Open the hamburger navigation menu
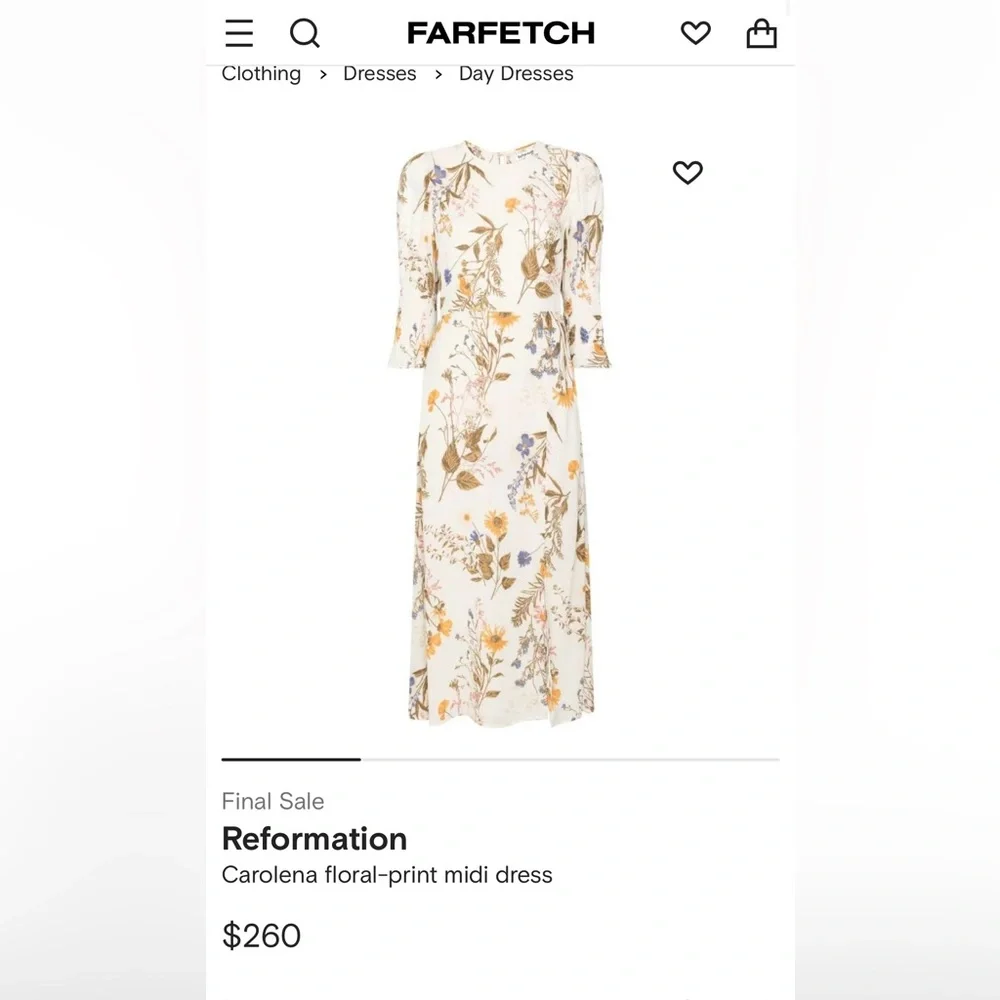The image size is (1000, 1000). 239,33
